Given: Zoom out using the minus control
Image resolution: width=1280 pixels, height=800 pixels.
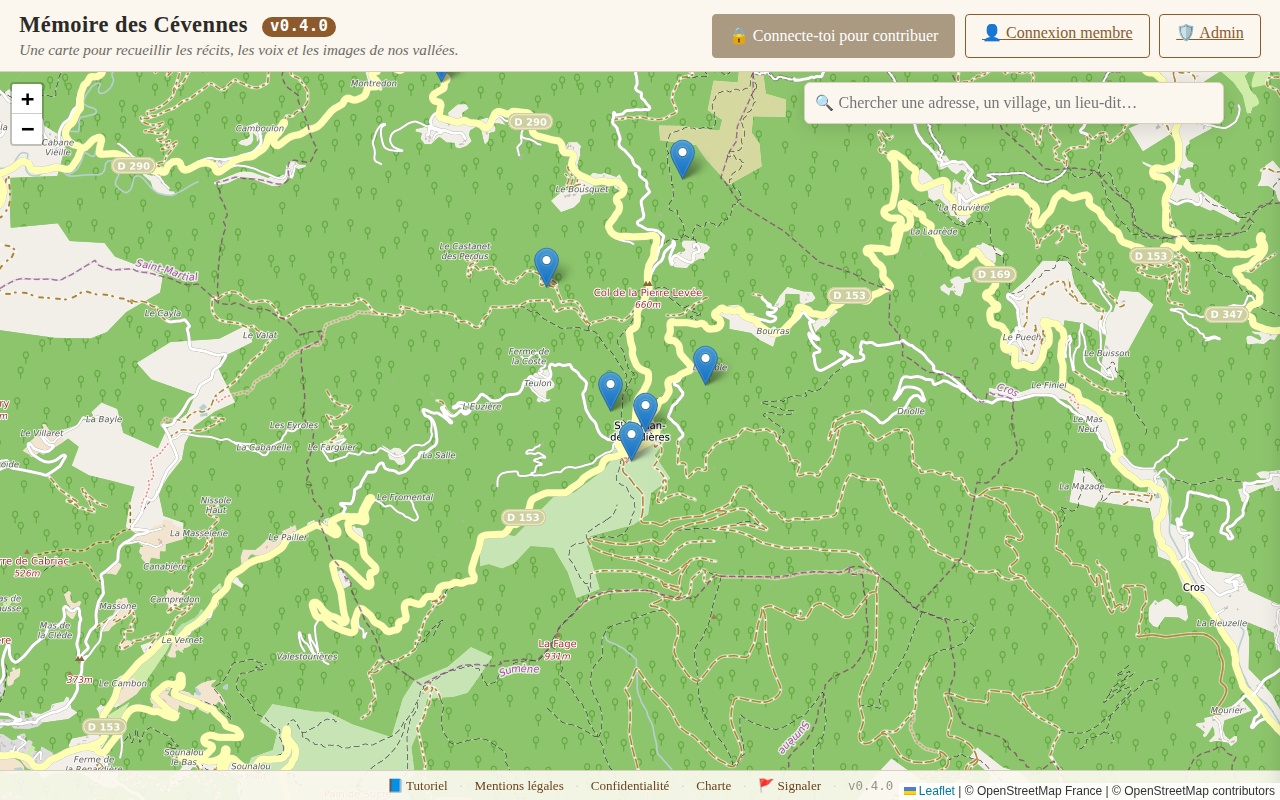Looking at the screenshot, I should 26,129.
